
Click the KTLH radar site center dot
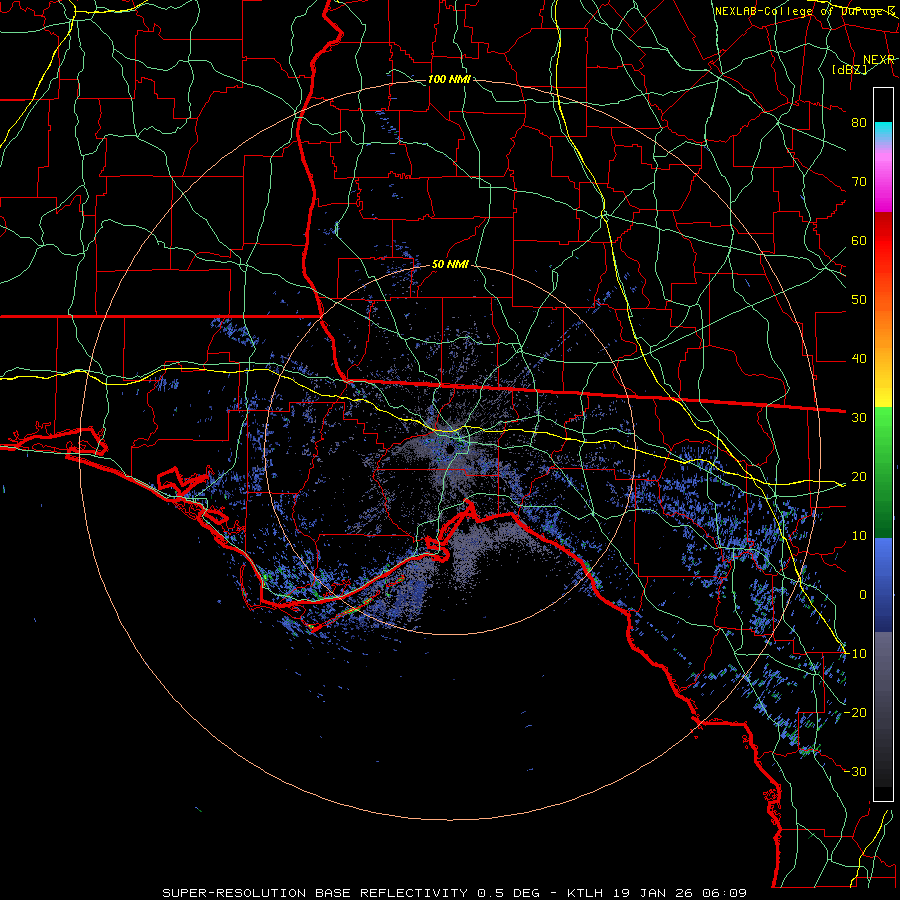(451, 449)
